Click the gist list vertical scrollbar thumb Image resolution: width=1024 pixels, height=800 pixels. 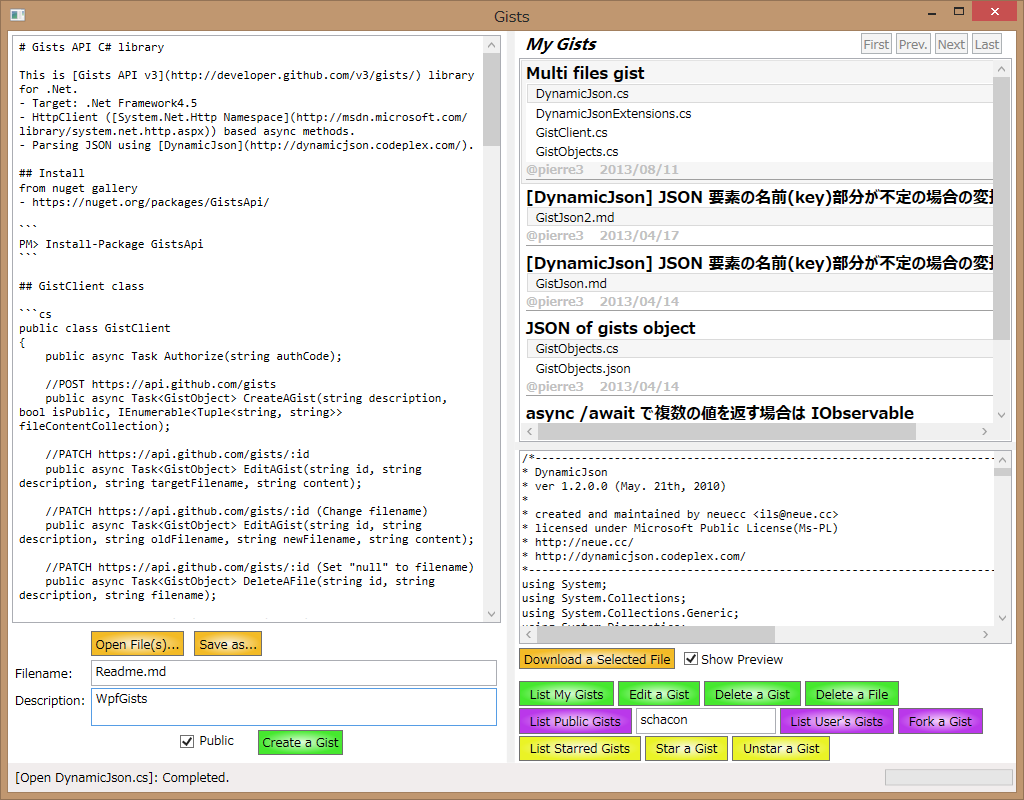(x=1001, y=208)
